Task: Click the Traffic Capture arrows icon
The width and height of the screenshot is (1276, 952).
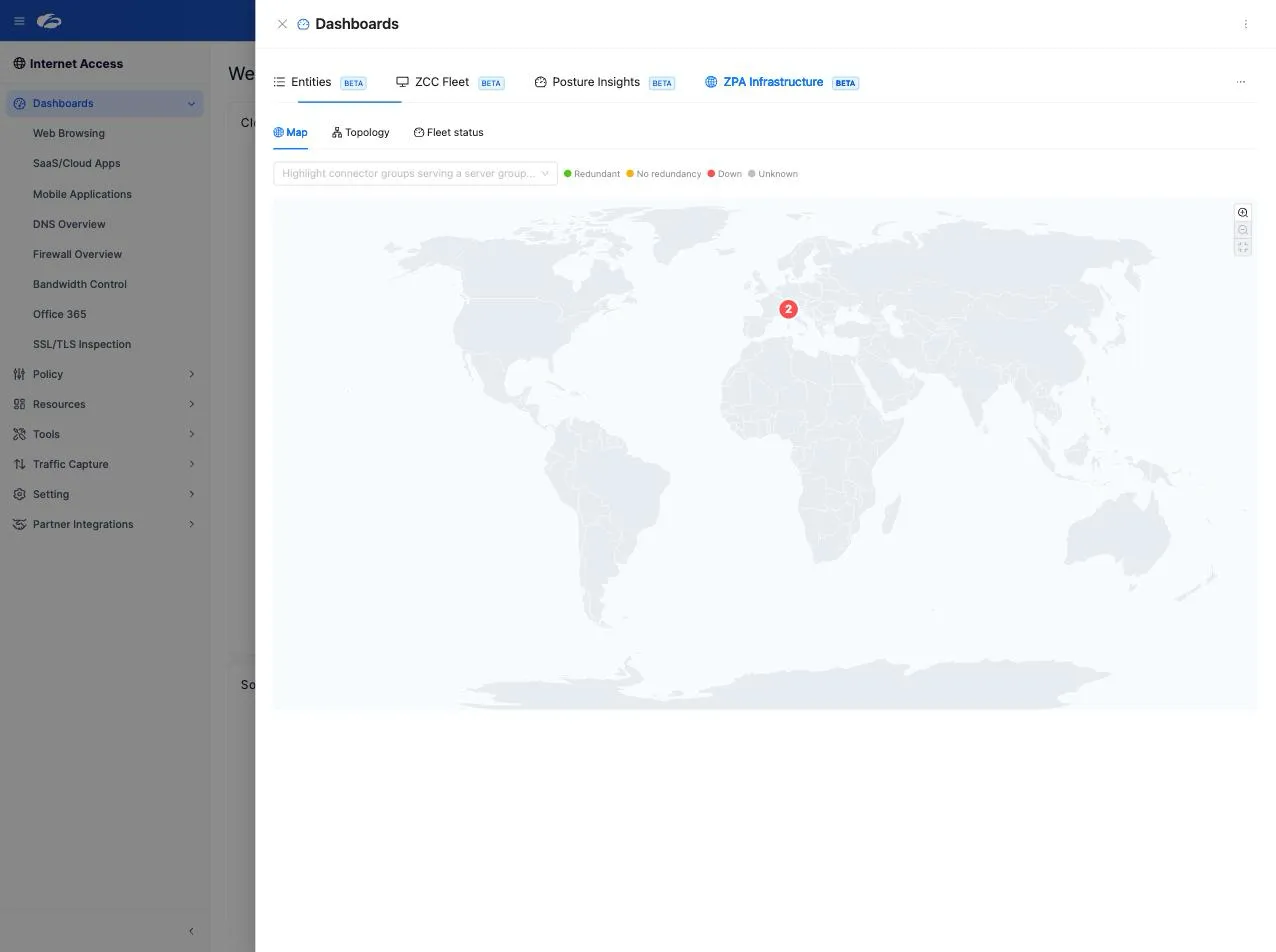Action: [19, 464]
